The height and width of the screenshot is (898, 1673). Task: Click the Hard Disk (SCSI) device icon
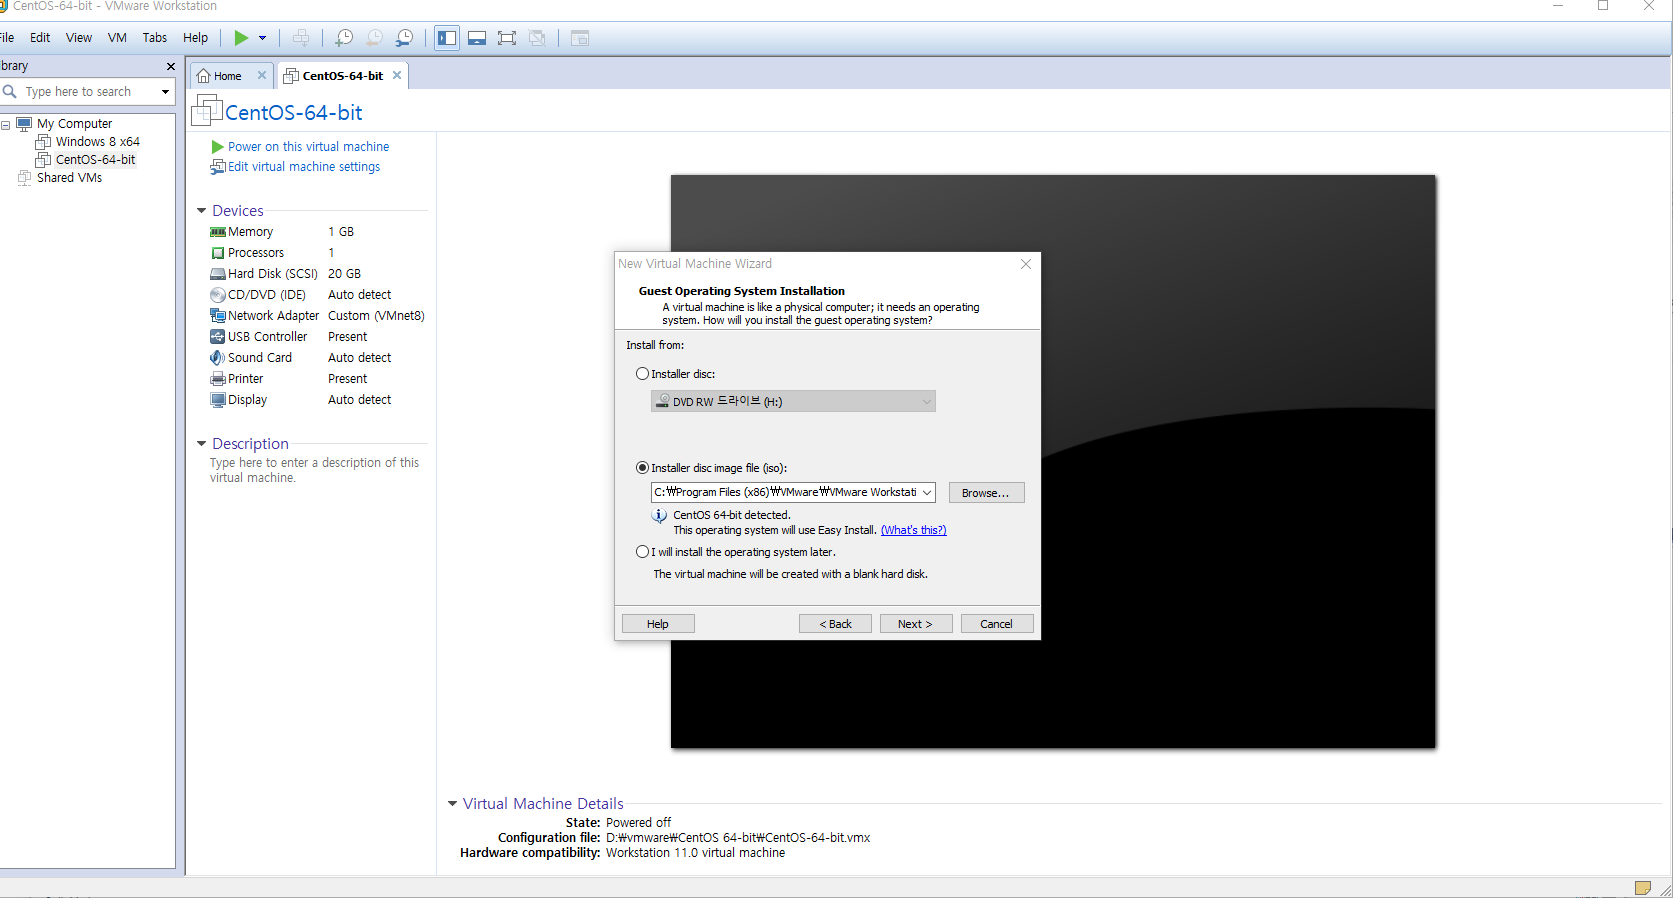tap(218, 274)
